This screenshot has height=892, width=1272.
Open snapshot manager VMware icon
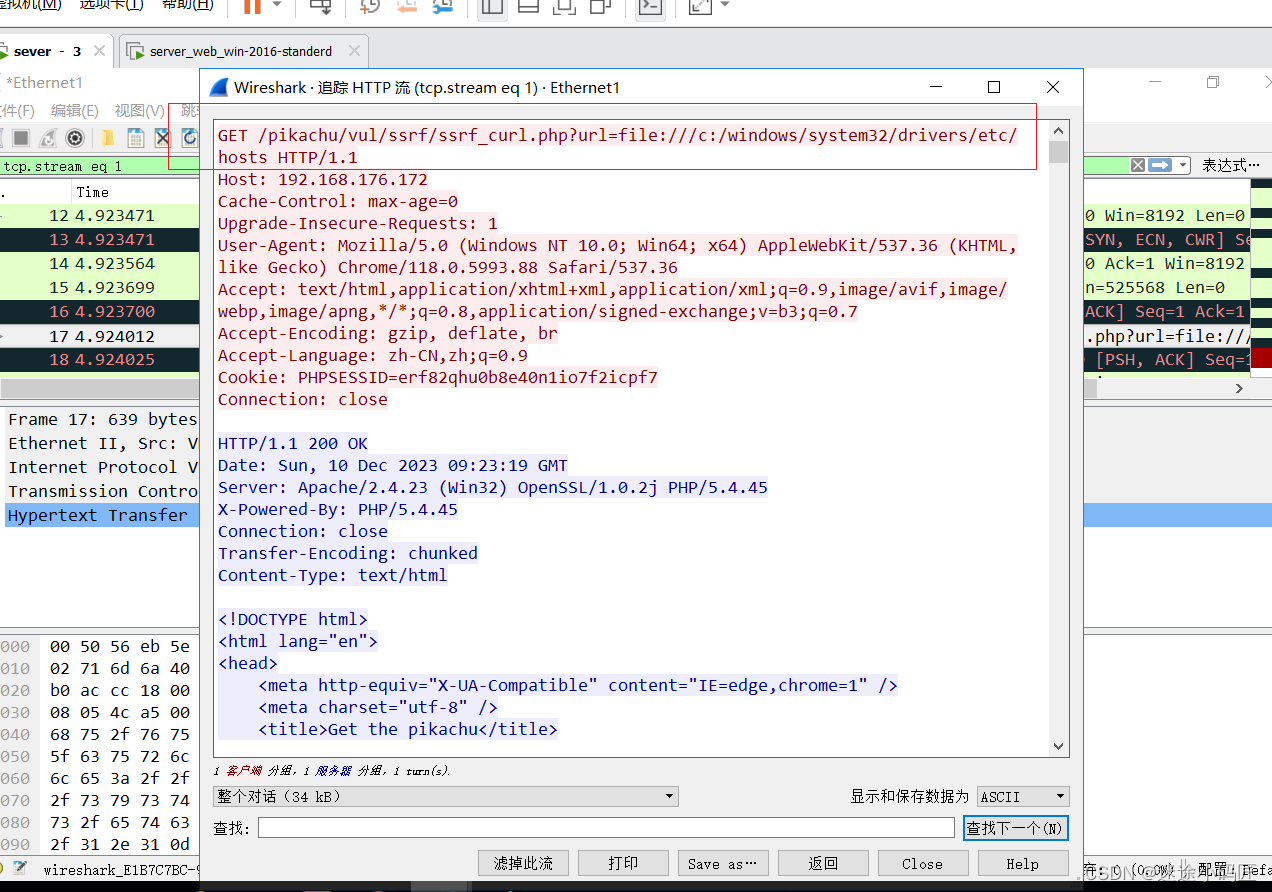[x=442, y=6]
